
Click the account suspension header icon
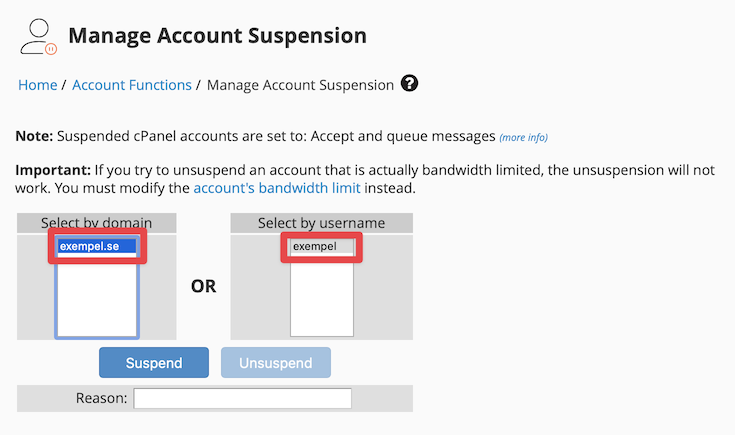(38, 37)
